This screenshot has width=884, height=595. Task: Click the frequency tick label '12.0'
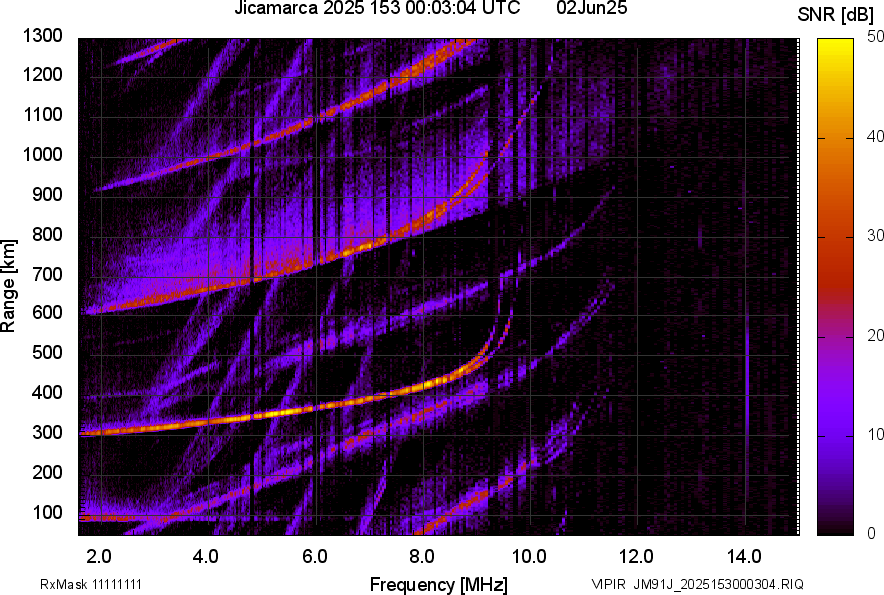pos(637,557)
